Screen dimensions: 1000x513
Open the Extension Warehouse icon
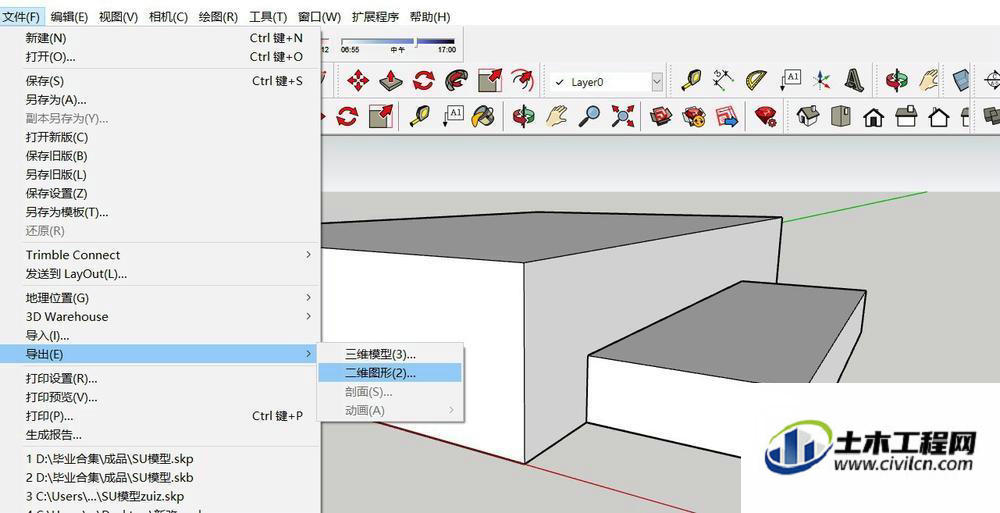pos(694,116)
